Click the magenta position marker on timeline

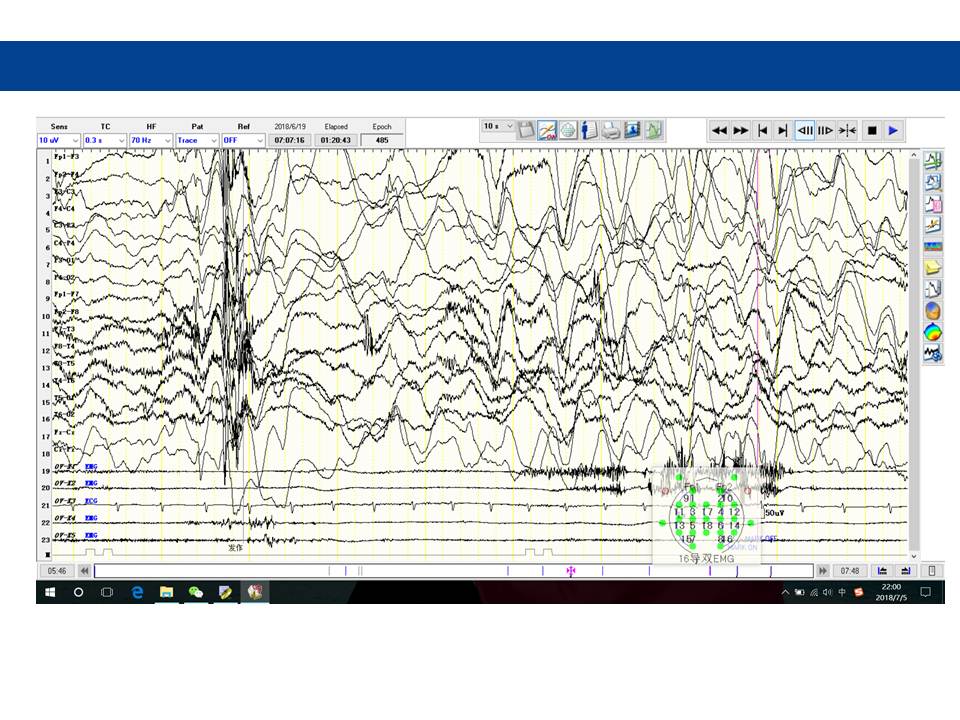coord(571,571)
